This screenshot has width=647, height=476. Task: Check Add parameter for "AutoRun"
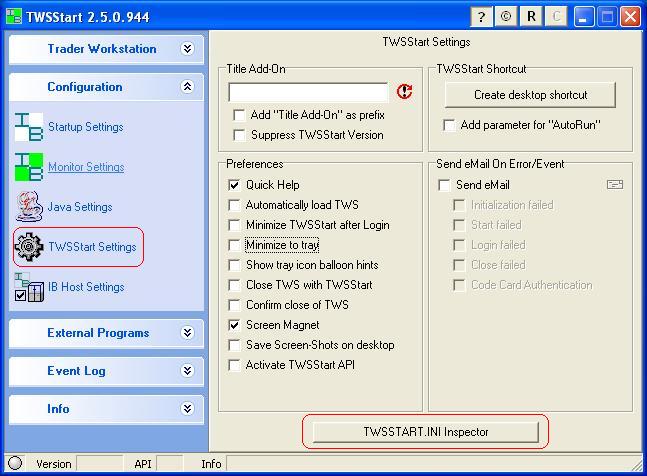[449, 125]
